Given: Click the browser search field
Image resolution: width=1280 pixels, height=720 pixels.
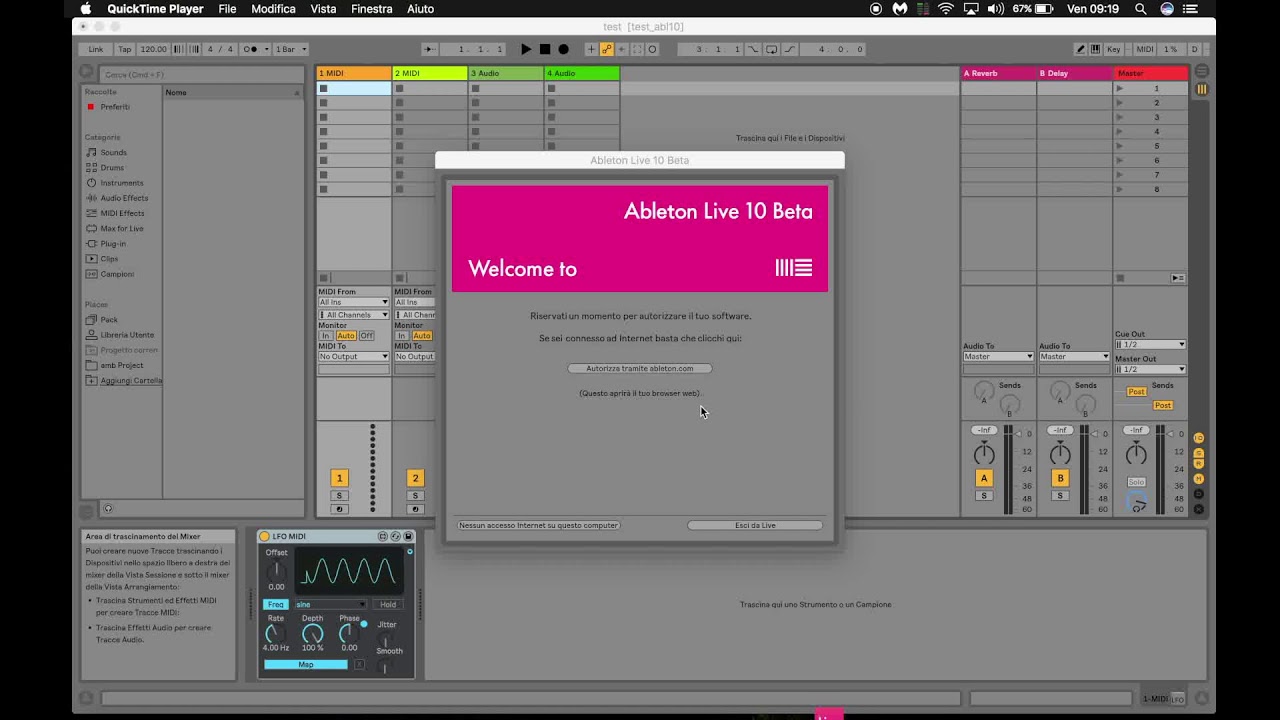Looking at the screenshot, I should pyautogui.click(x=200, y=74).
